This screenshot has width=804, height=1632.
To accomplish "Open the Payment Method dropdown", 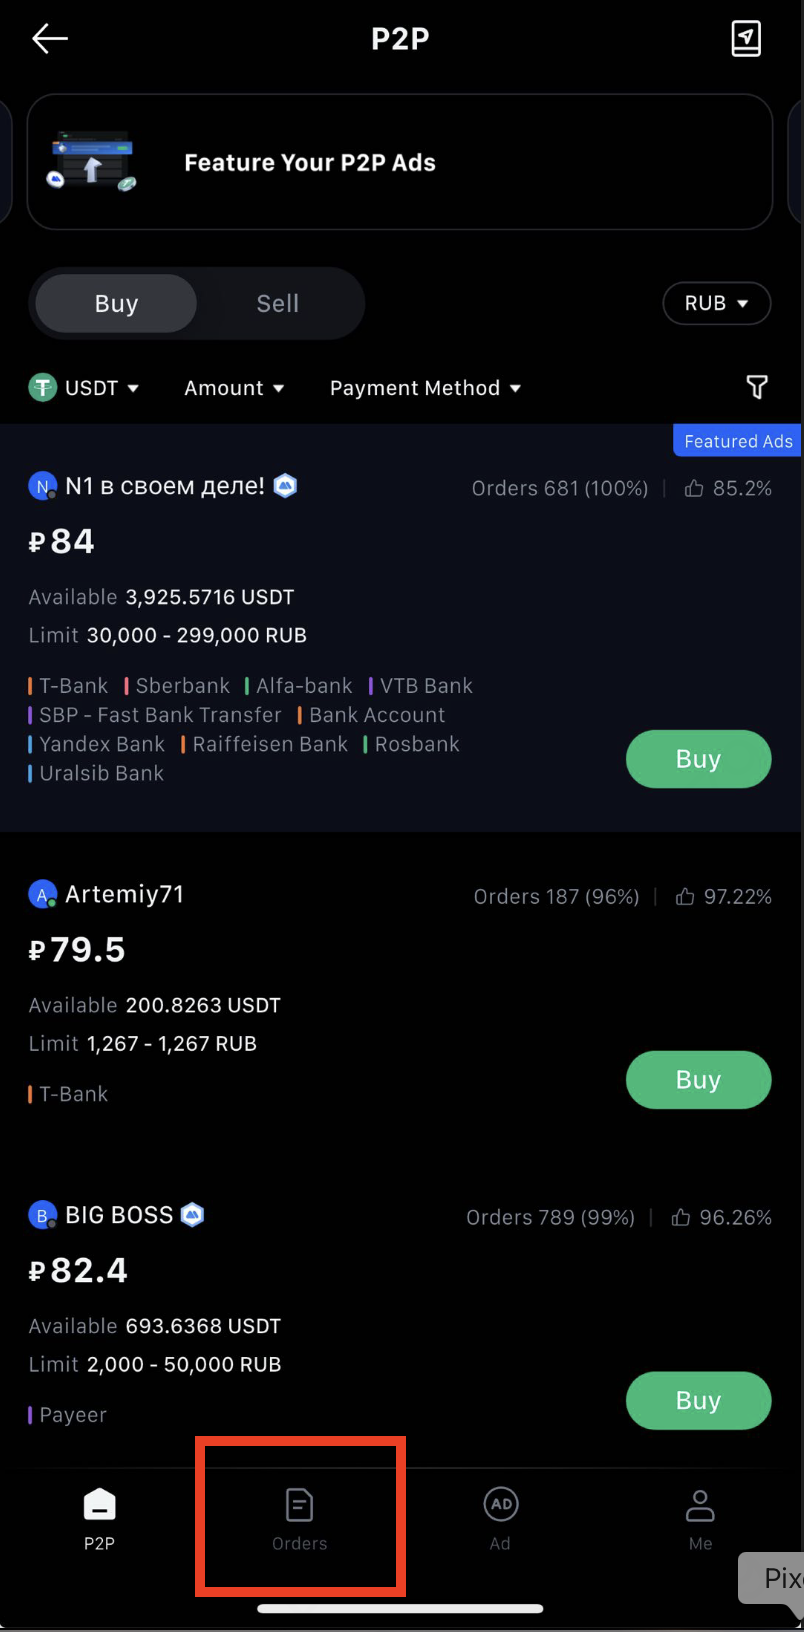I will tap(425, 388).
